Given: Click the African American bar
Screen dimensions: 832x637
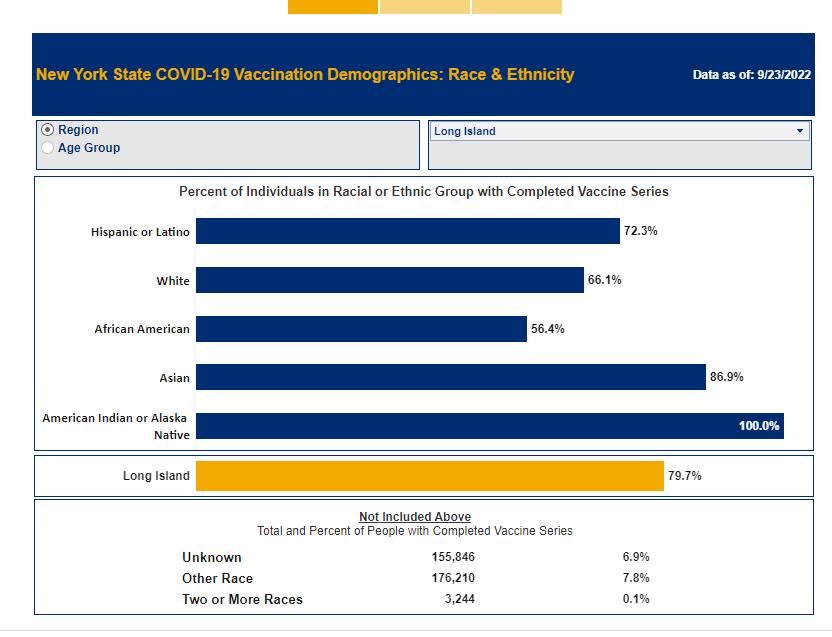Looking at the screenshot, I should tap(361, 329).
